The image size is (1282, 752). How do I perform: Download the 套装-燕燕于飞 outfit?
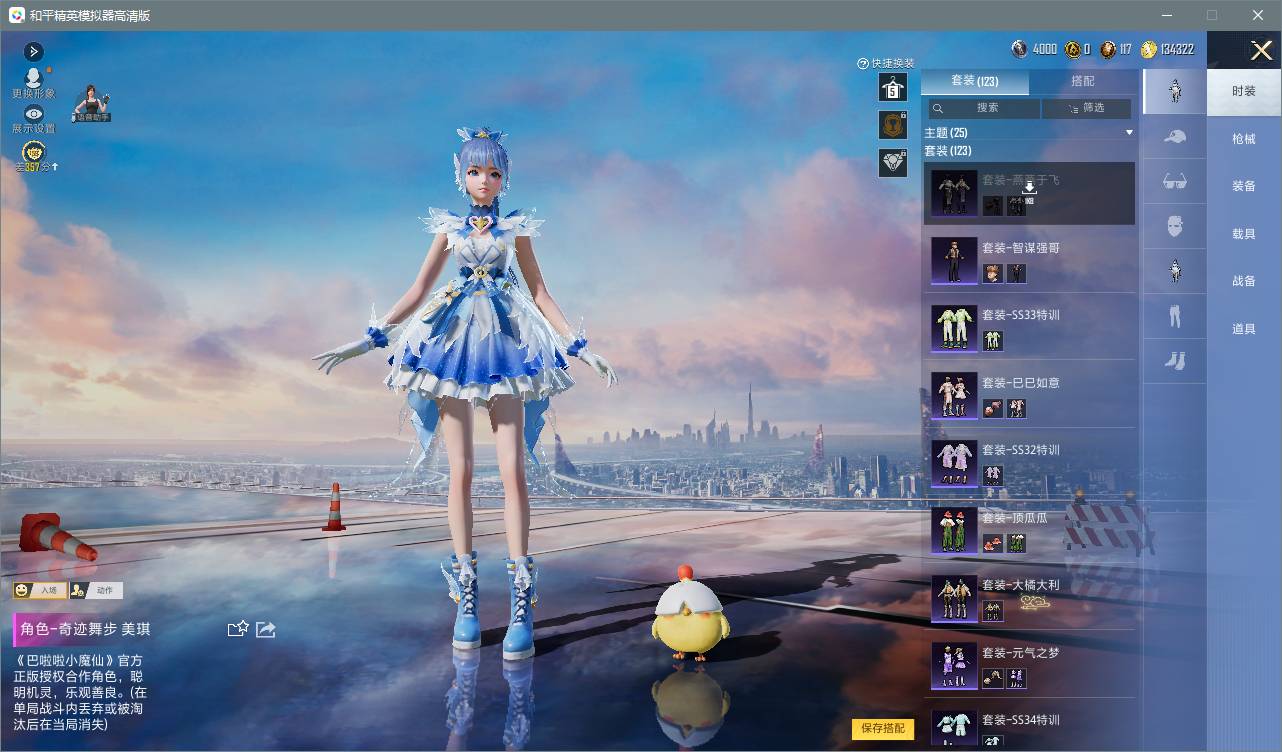pyautogui.click(x=1029, y=187)
